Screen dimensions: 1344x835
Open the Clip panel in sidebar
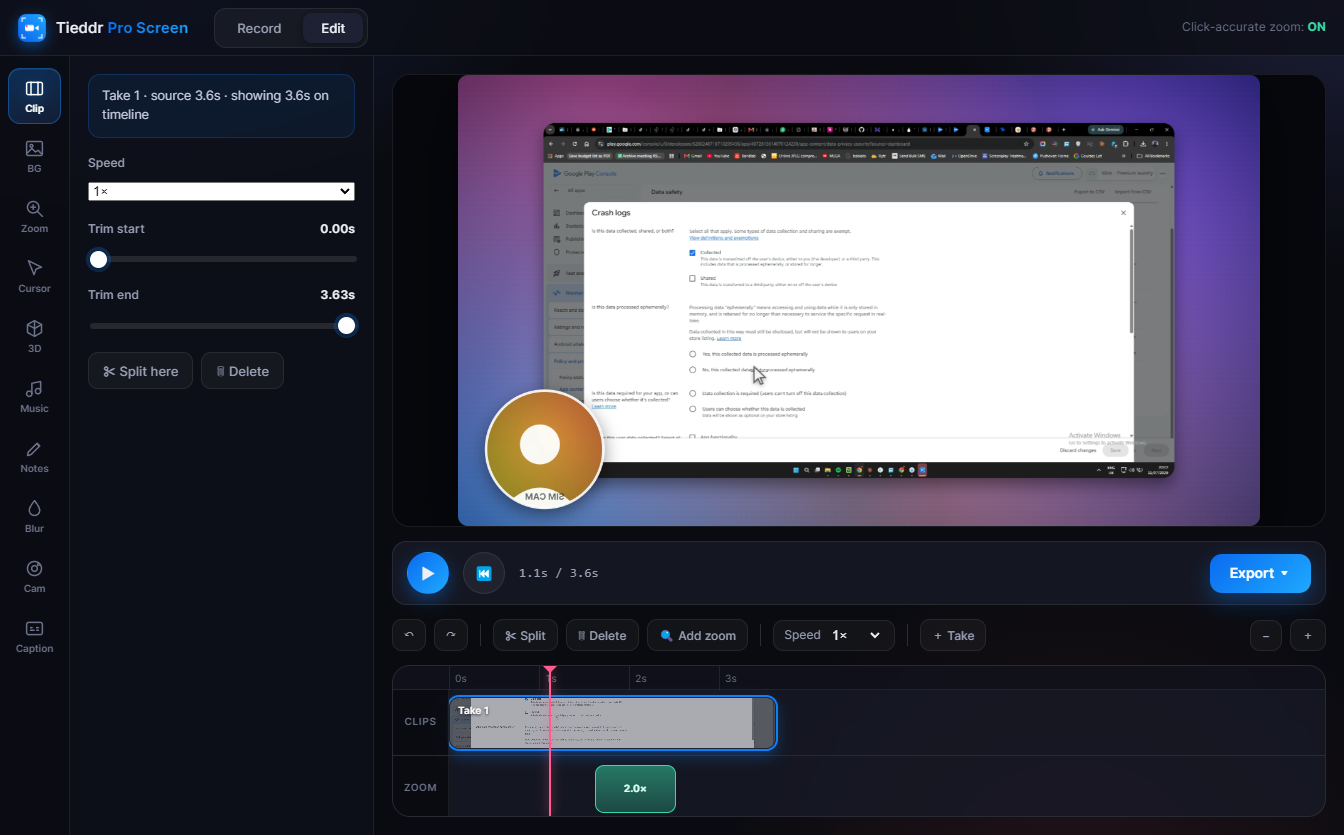point(34,96)
